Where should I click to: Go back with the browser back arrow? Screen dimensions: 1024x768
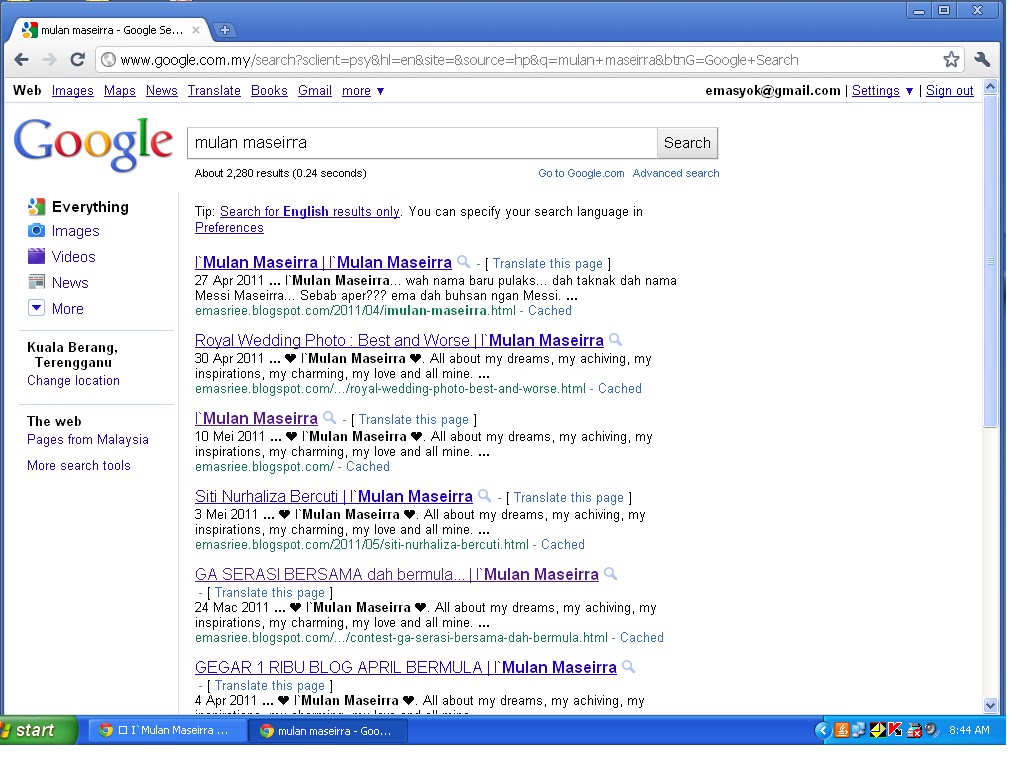click(21, 60)
